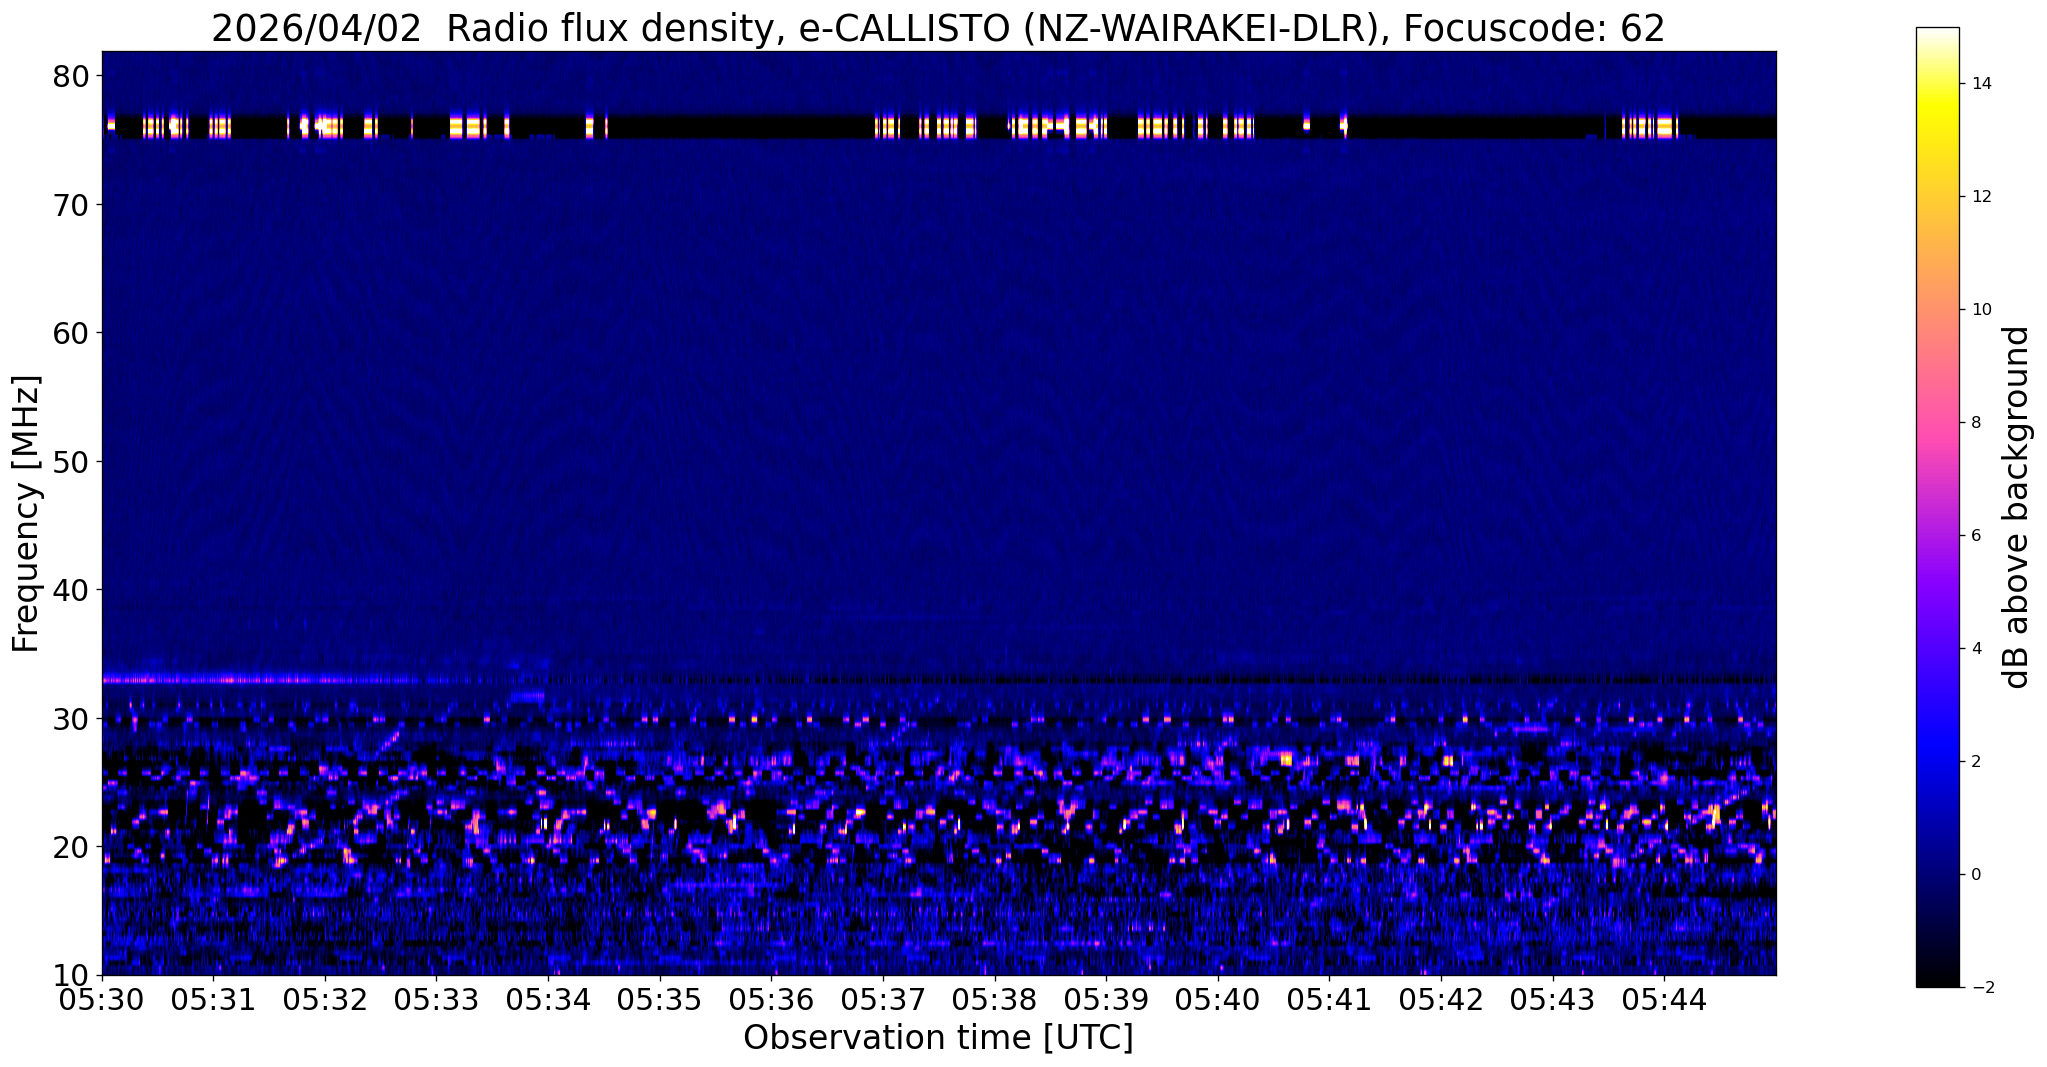Click the plot title text about e-CALLISTO
Image resolution: width=2047 pixels, height=1067 pixels.
938,28
